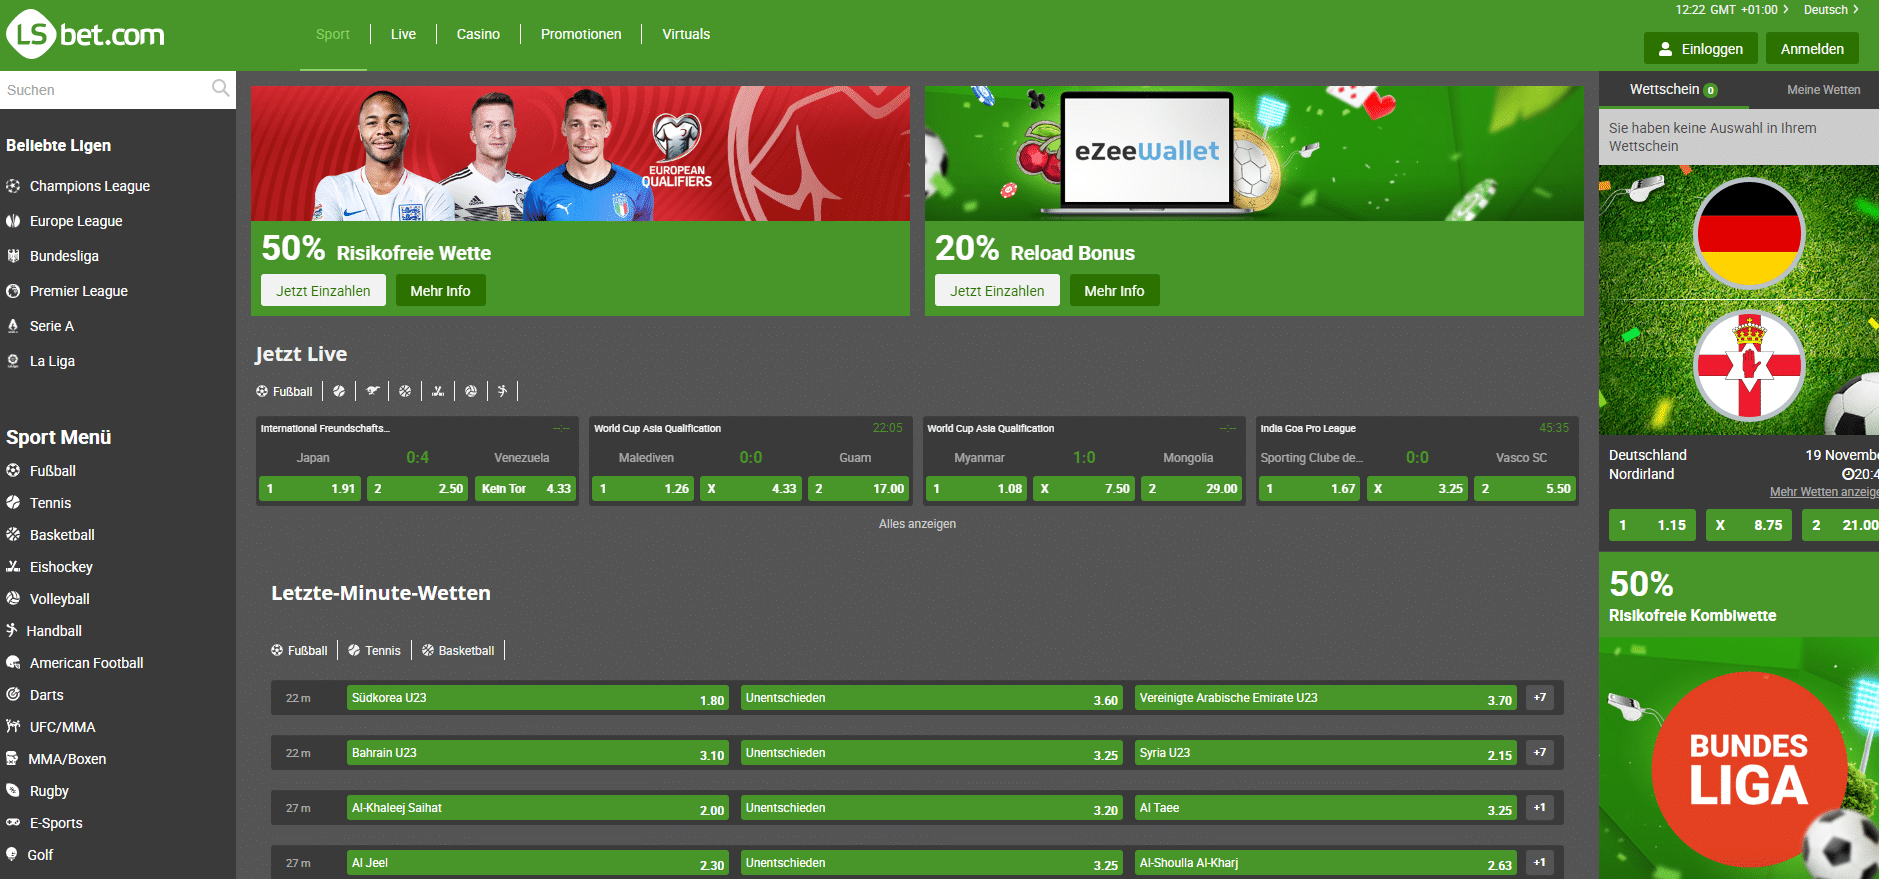Bet on Japan win at 1.91
Image resolution: width=1879 pixels, height=879 pixels.
[310, 488]
